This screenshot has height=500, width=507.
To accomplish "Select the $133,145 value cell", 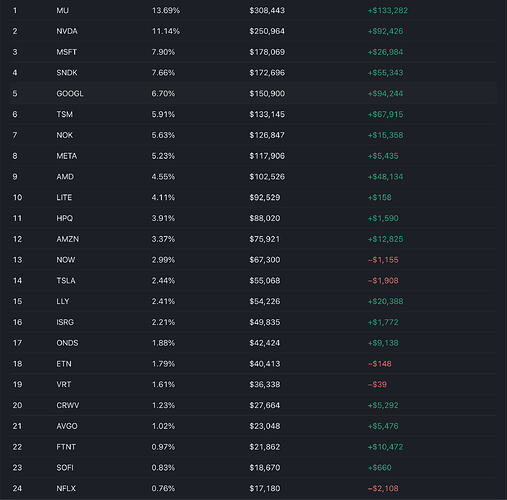I will click(267, 114).
